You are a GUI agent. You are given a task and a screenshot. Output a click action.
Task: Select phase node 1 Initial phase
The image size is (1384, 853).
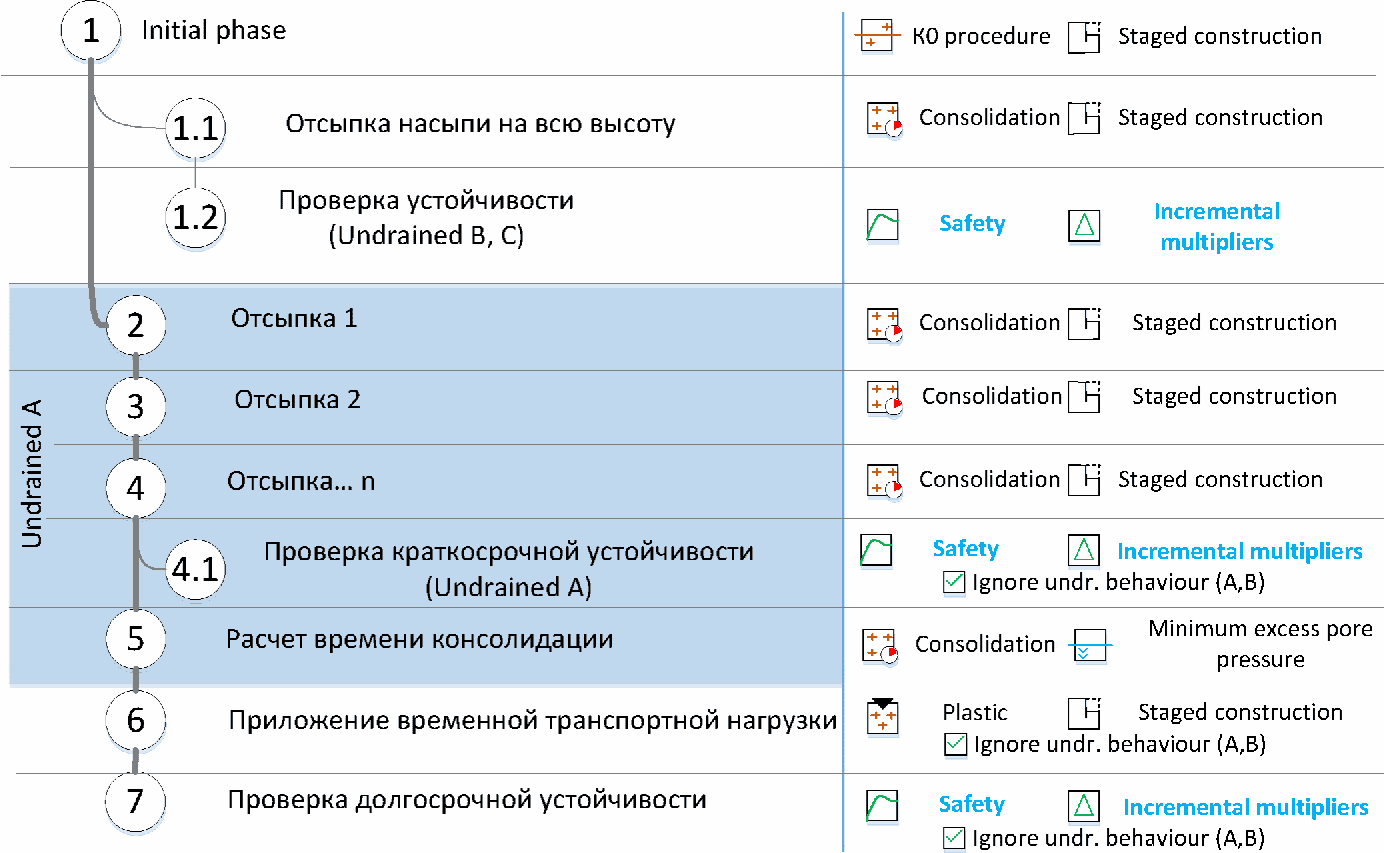click(92, 30)
